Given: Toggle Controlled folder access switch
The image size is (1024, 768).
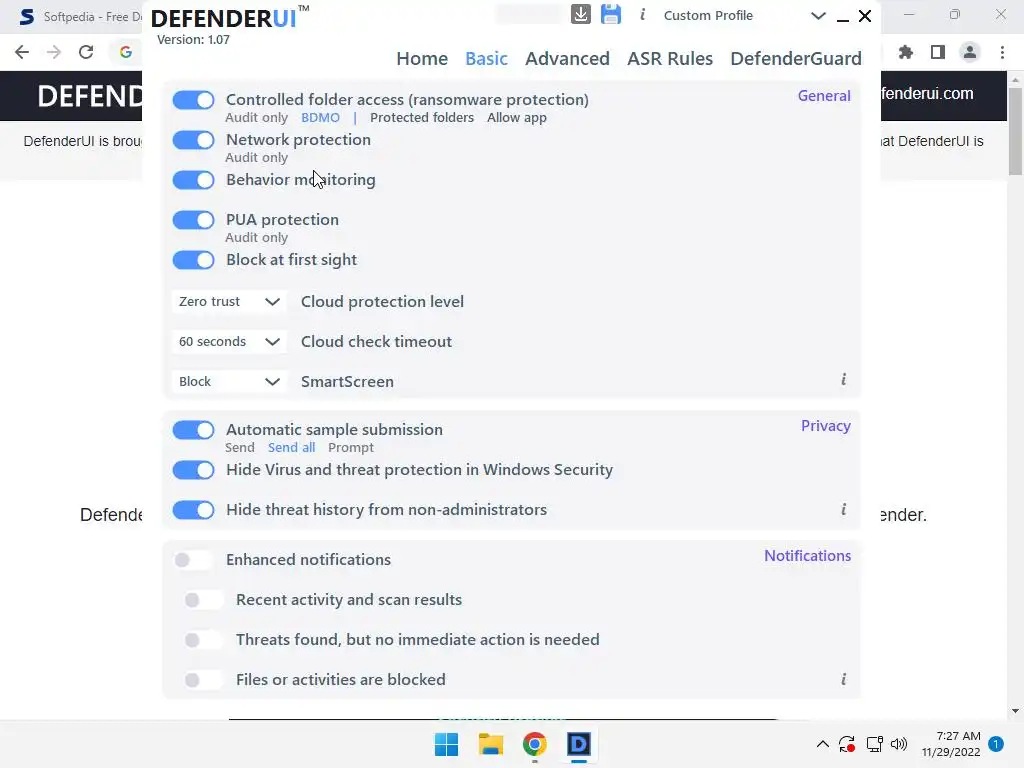Looking at the screenshot, I should (193, 100).
